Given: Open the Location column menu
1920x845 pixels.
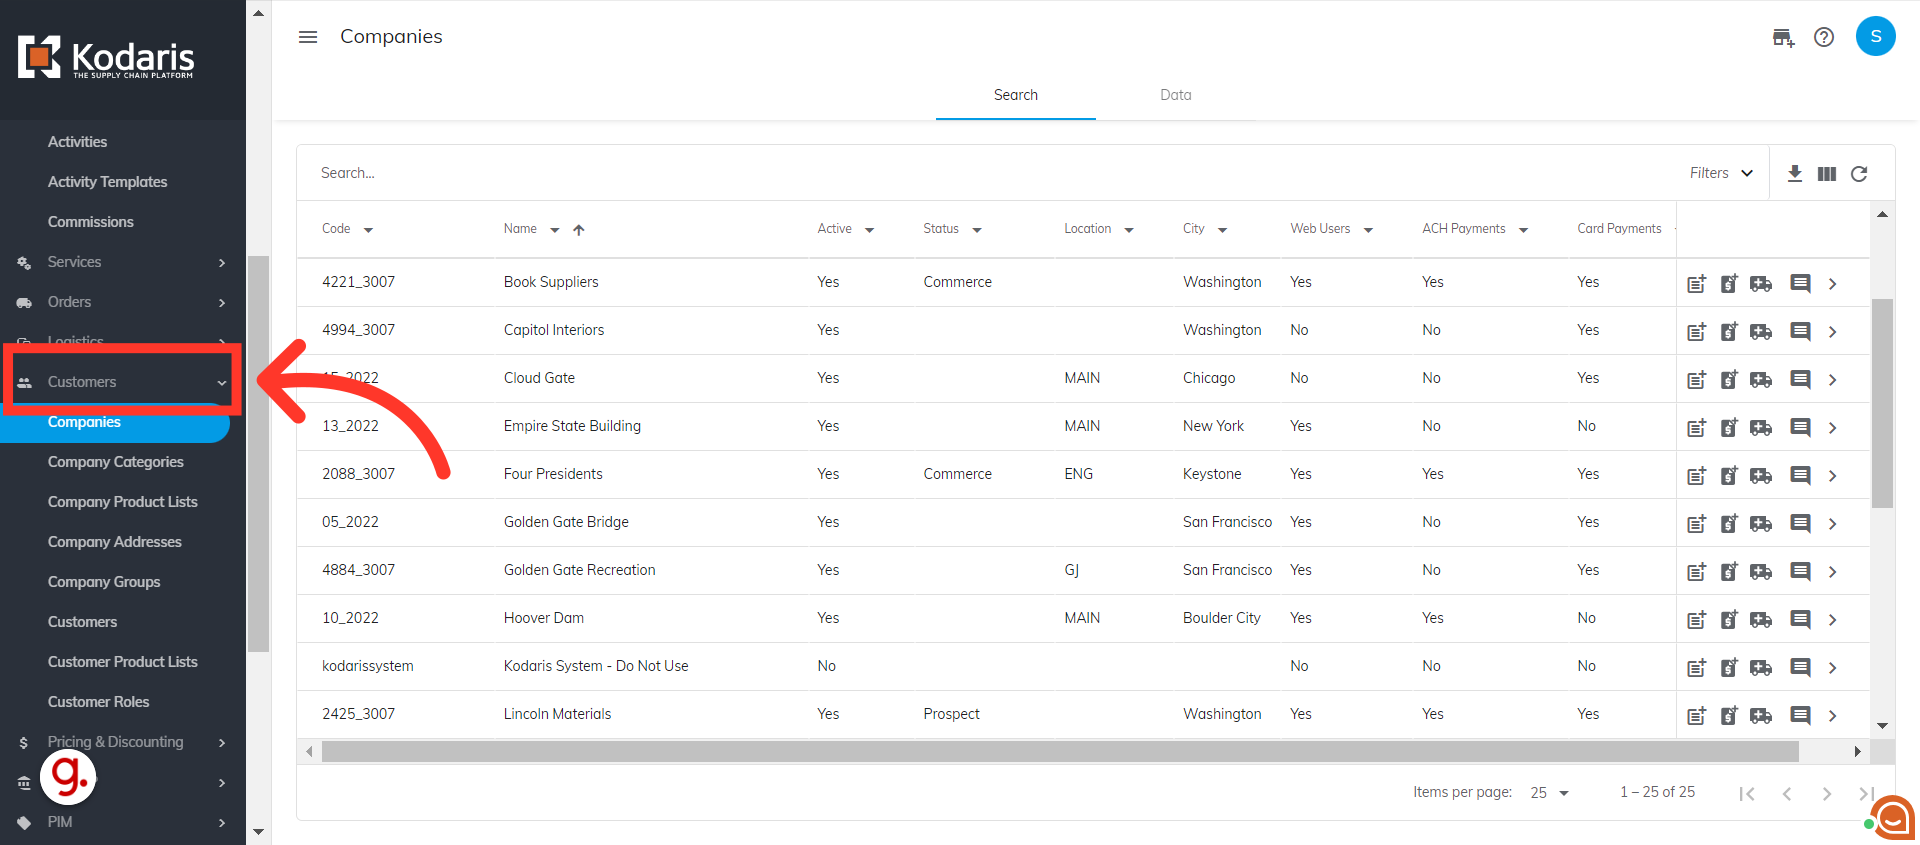Looking at the screenshot, I should tap(1129, 230).
